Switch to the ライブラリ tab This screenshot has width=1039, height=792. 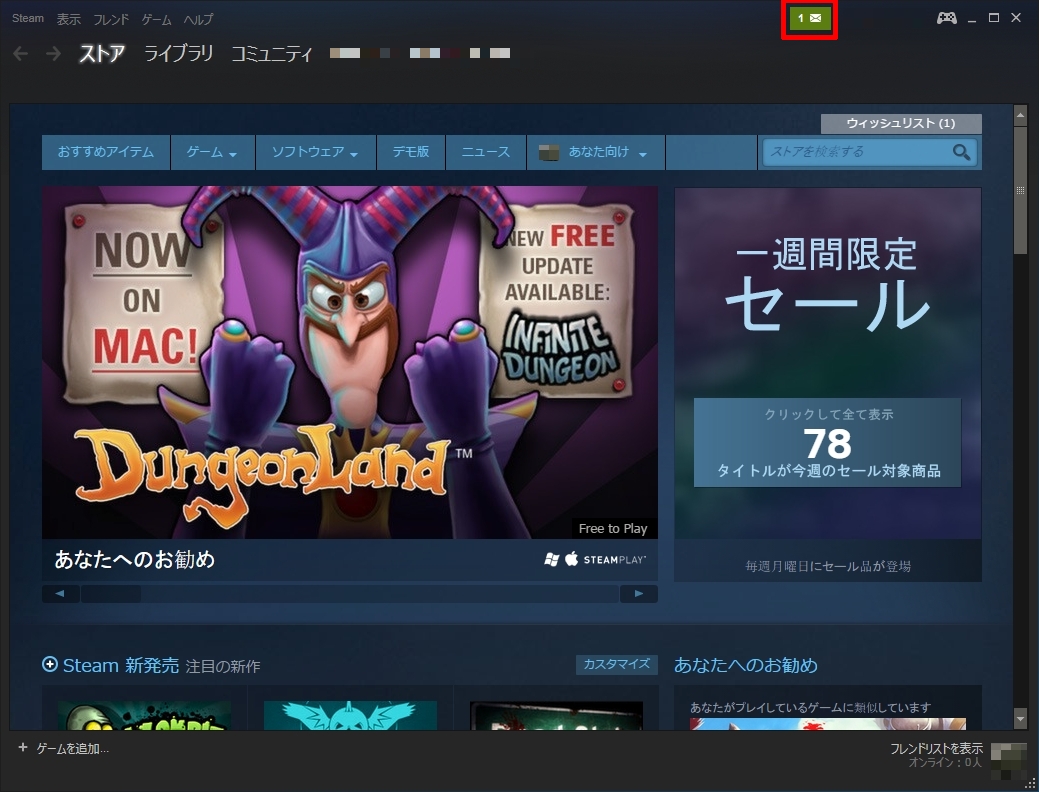pyautogui.click(x=179, y=54)
